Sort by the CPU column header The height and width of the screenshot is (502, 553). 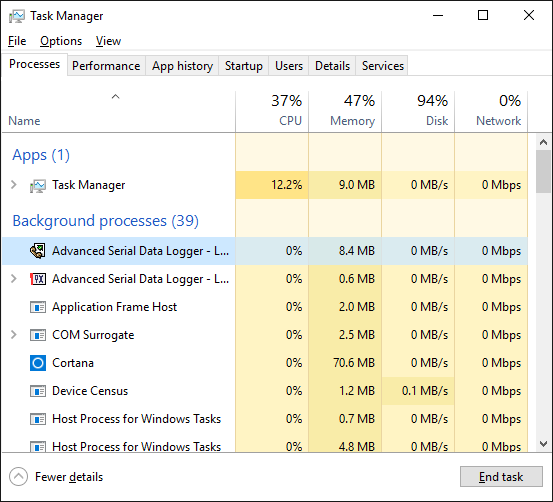(x=272, y=111)
